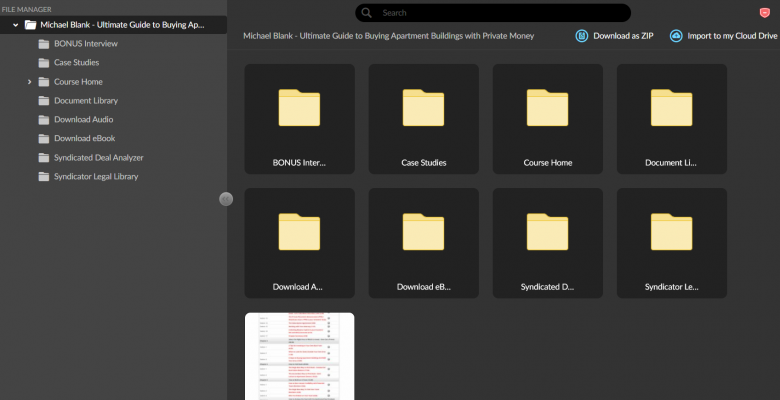
Task: Select Document Library in the sidebar tree
Action: coord(86,100)
